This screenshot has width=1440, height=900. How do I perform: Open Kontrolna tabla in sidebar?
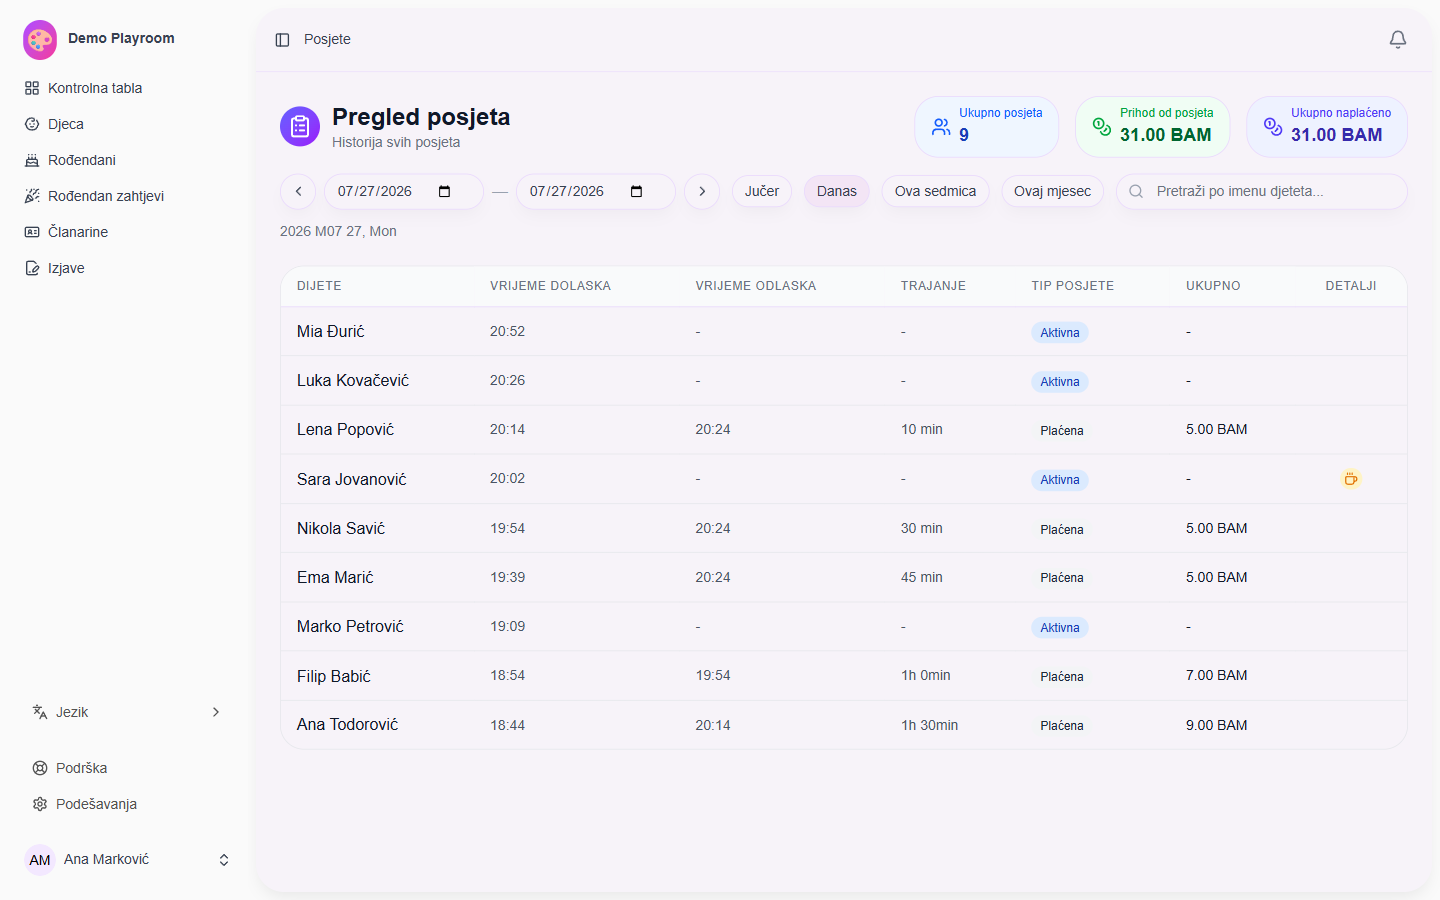click(x=126, y=88)
